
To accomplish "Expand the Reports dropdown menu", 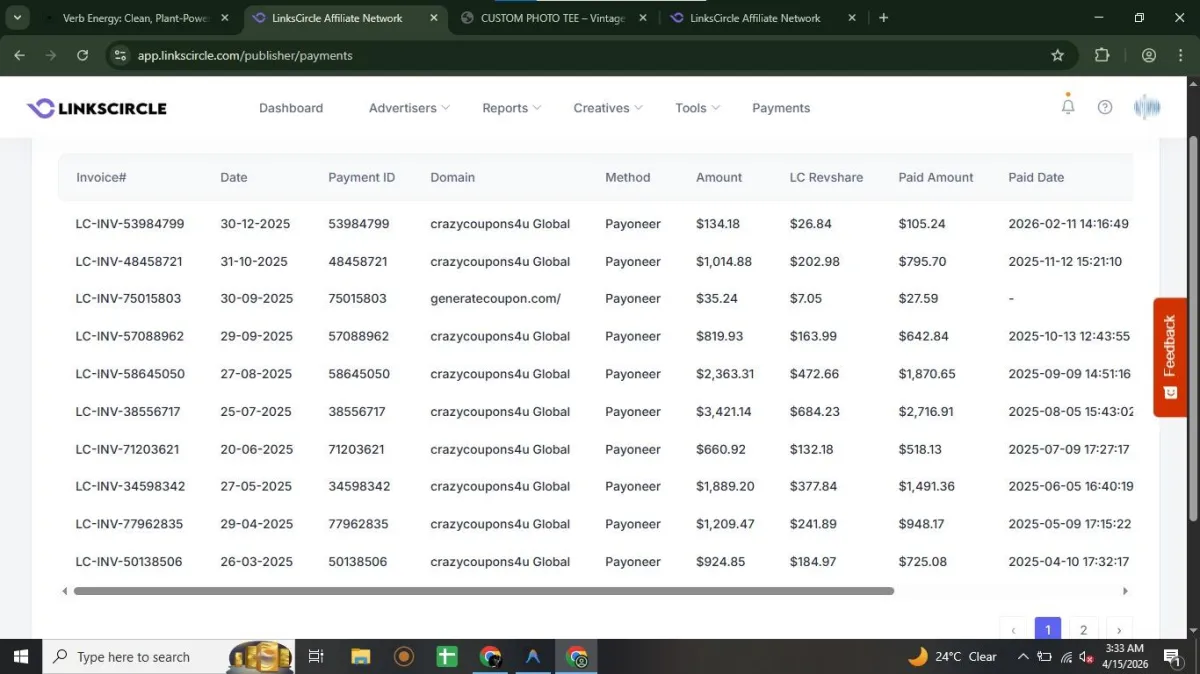I will click(511, 108).
